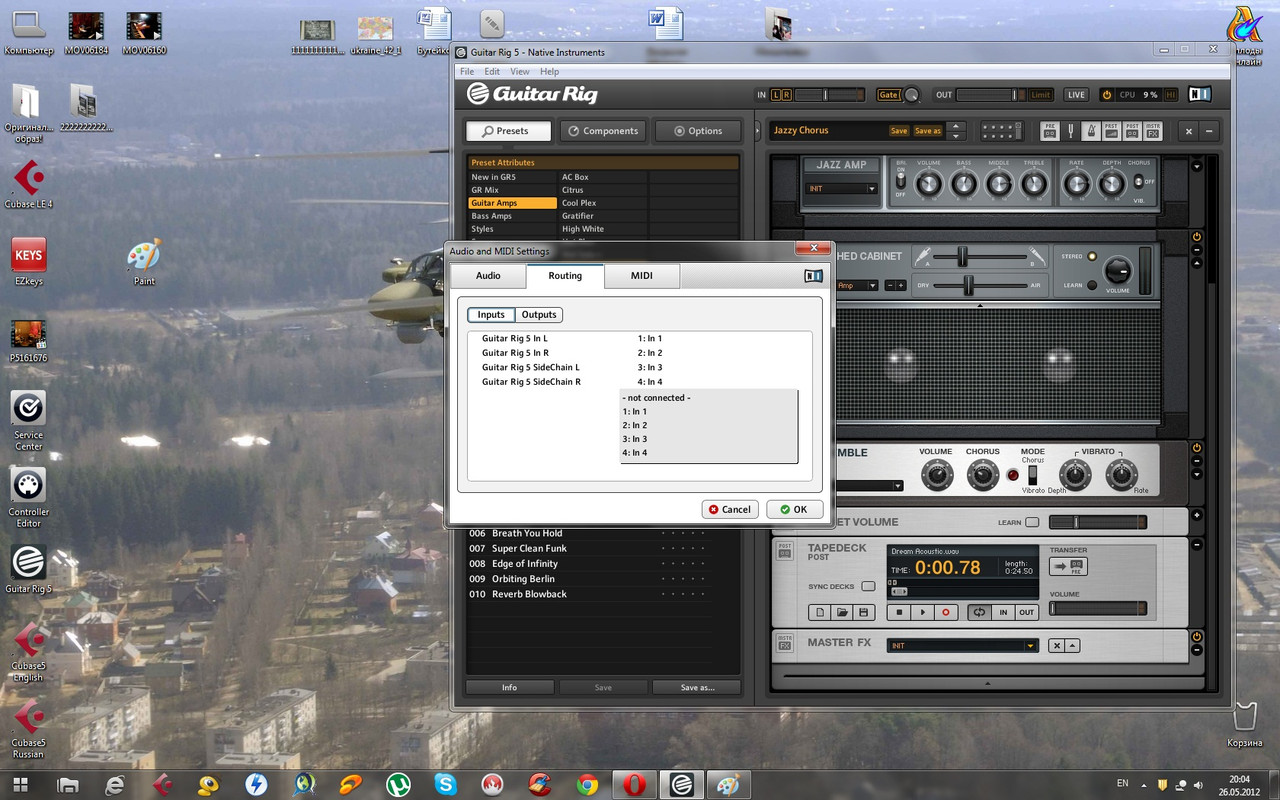Select next preset with down arrow

[x=956, y=136]
